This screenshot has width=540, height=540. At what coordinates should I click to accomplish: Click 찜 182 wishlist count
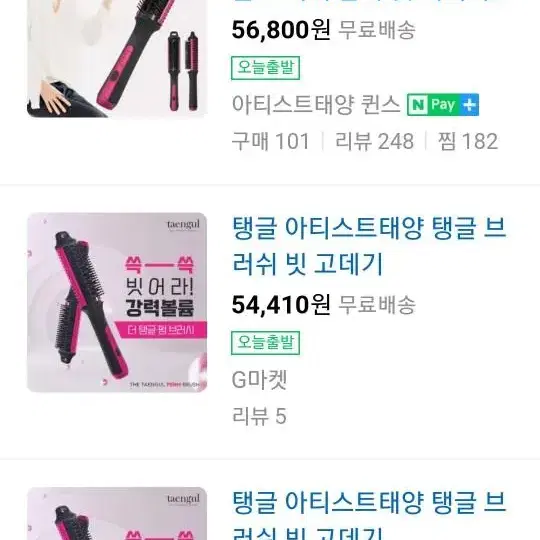468,141
